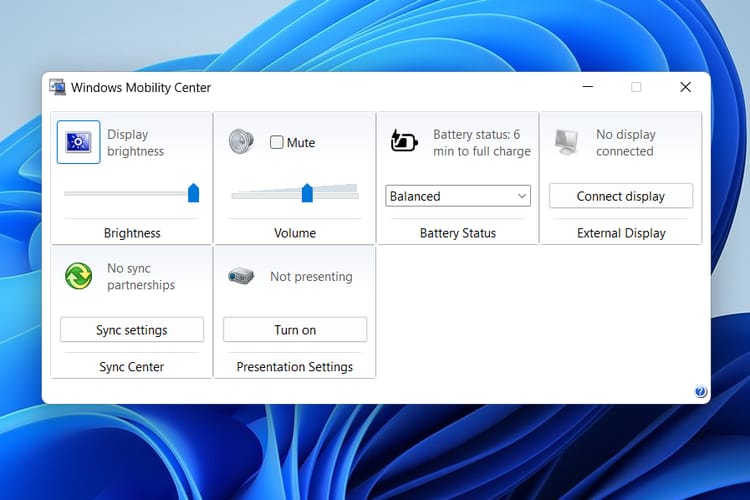Click the 'Windows Mobility Center' window title
Viewport: 750px width, 500px height.
click(x=141, y=88)
